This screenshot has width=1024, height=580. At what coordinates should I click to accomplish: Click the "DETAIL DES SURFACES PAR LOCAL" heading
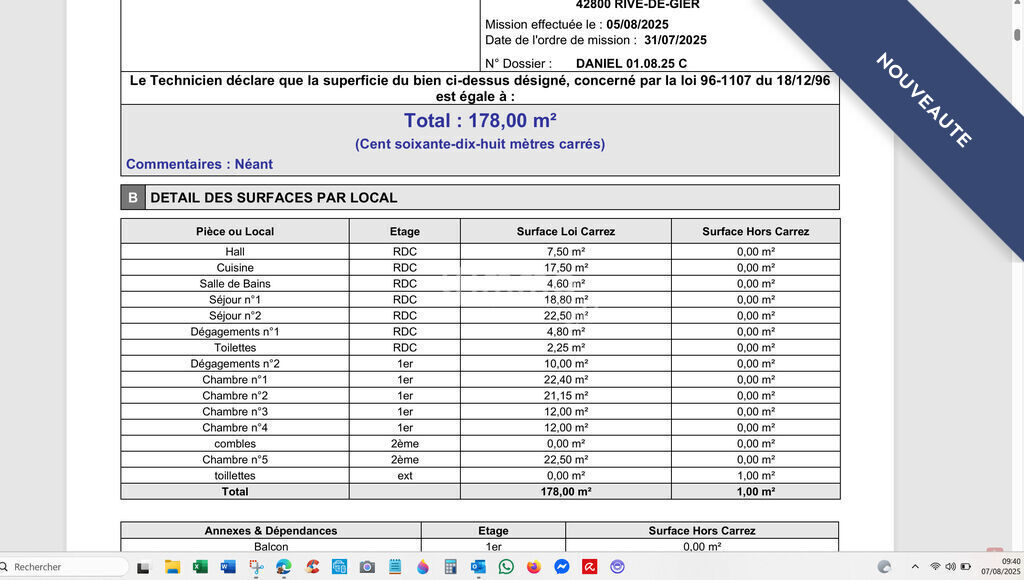coord(274,198)
